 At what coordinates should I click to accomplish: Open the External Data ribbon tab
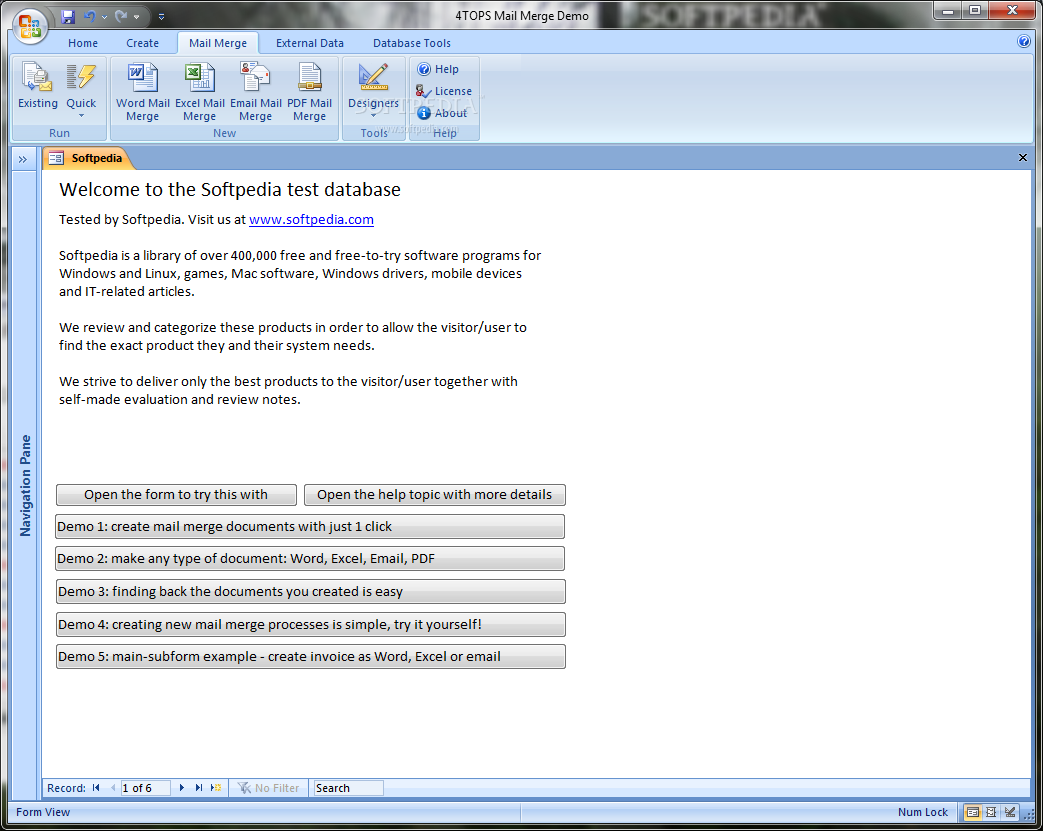[310, 43]
